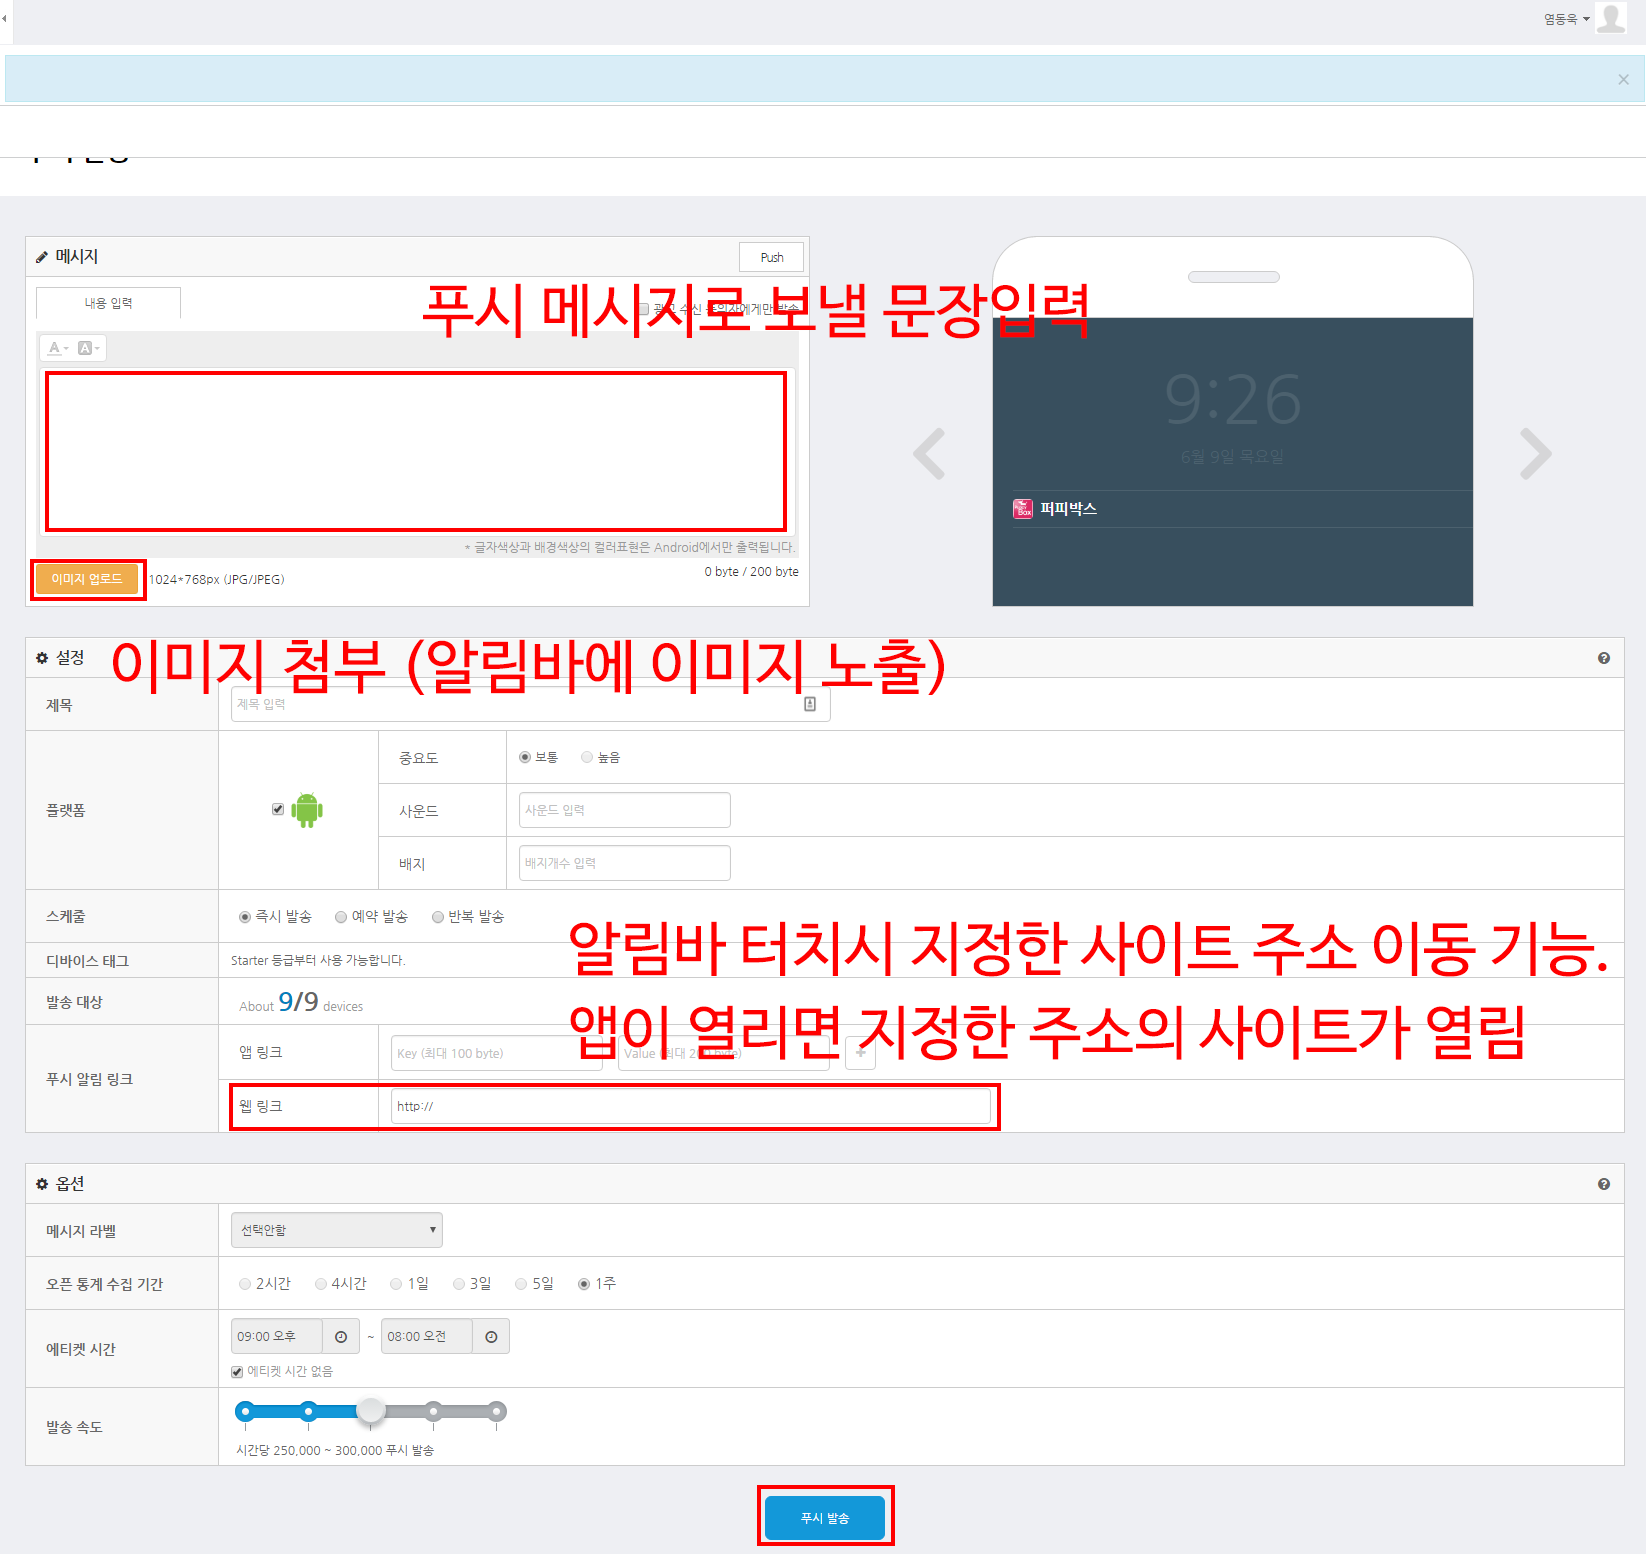Select the 예약 발송 schedule radio button
The width and height of the screenshot is (1646, 1554).
(x=341, y=917)
